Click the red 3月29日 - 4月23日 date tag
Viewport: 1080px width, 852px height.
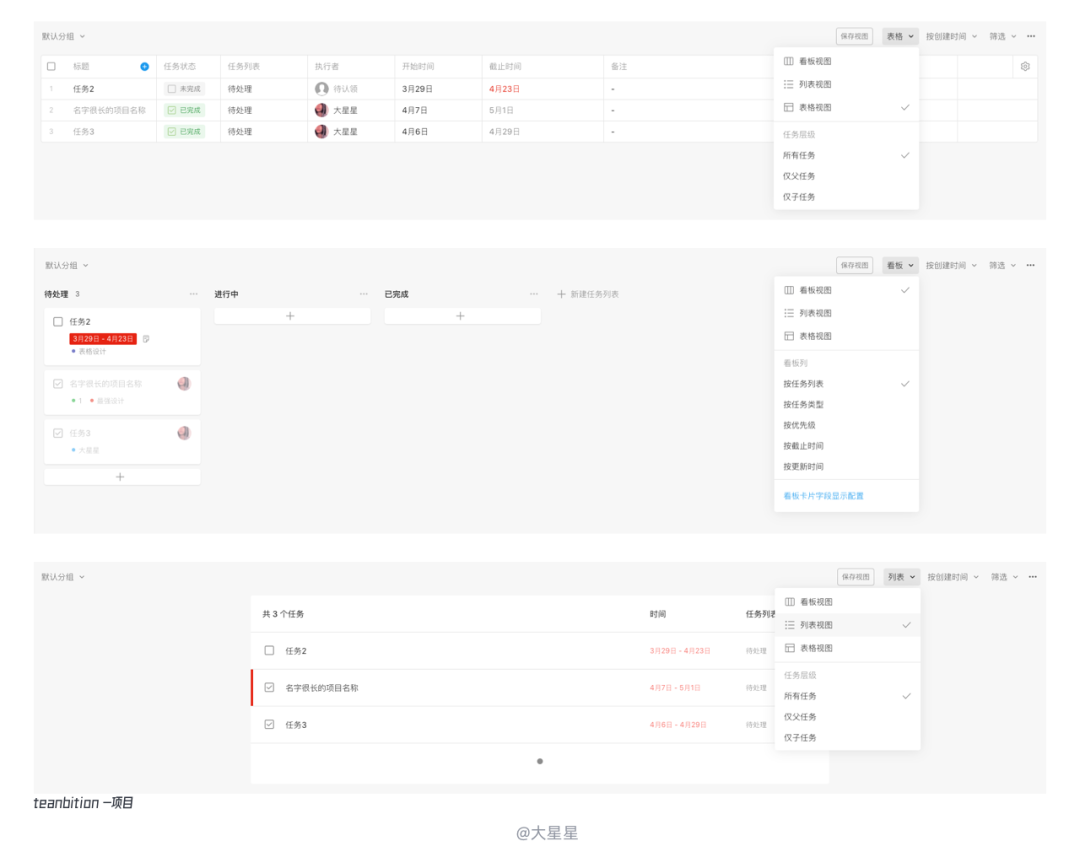(x=103, y=339)
